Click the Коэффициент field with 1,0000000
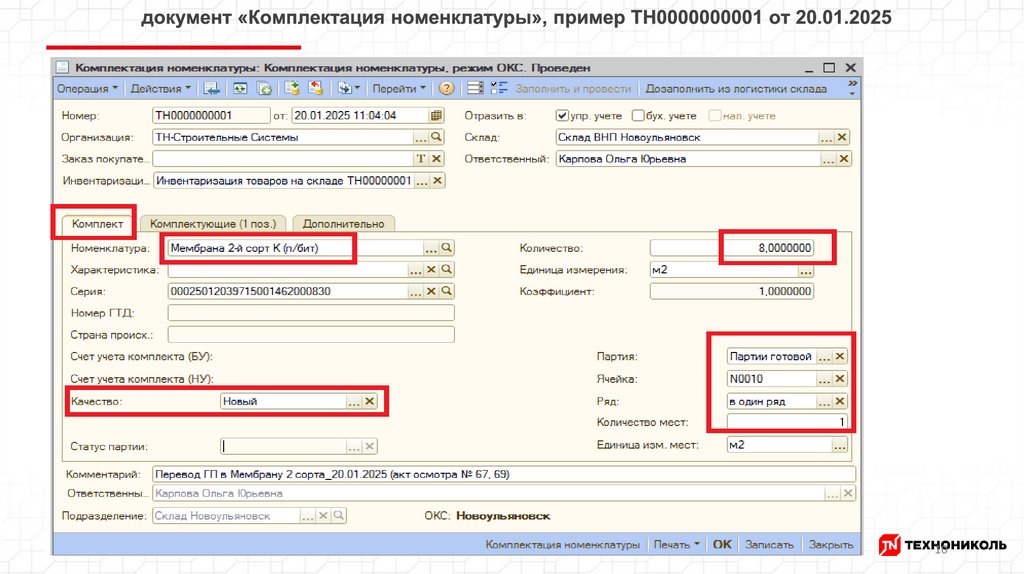 [x=731, y=291]
